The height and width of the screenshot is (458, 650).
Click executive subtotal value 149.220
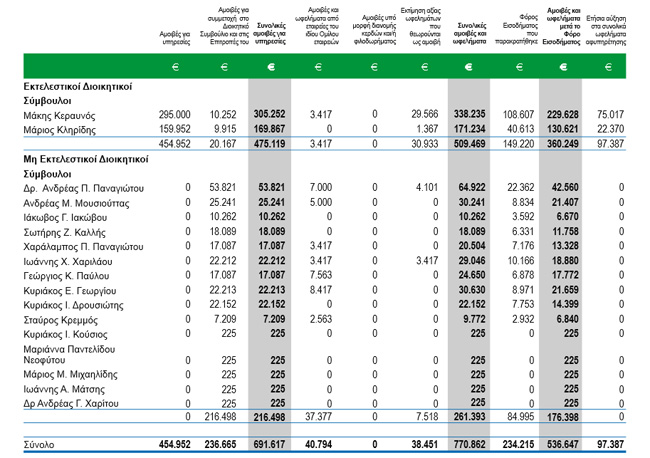[518, 144]
